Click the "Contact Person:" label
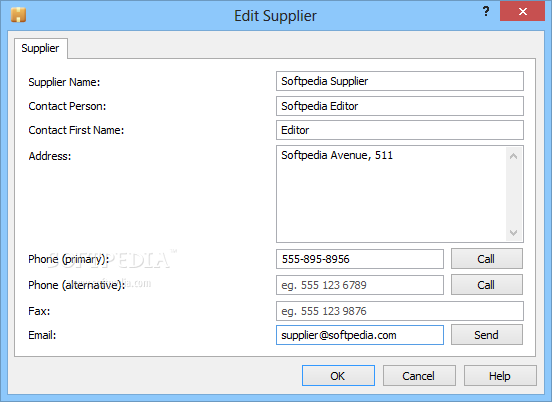552x402 pixels. [67, 106]
